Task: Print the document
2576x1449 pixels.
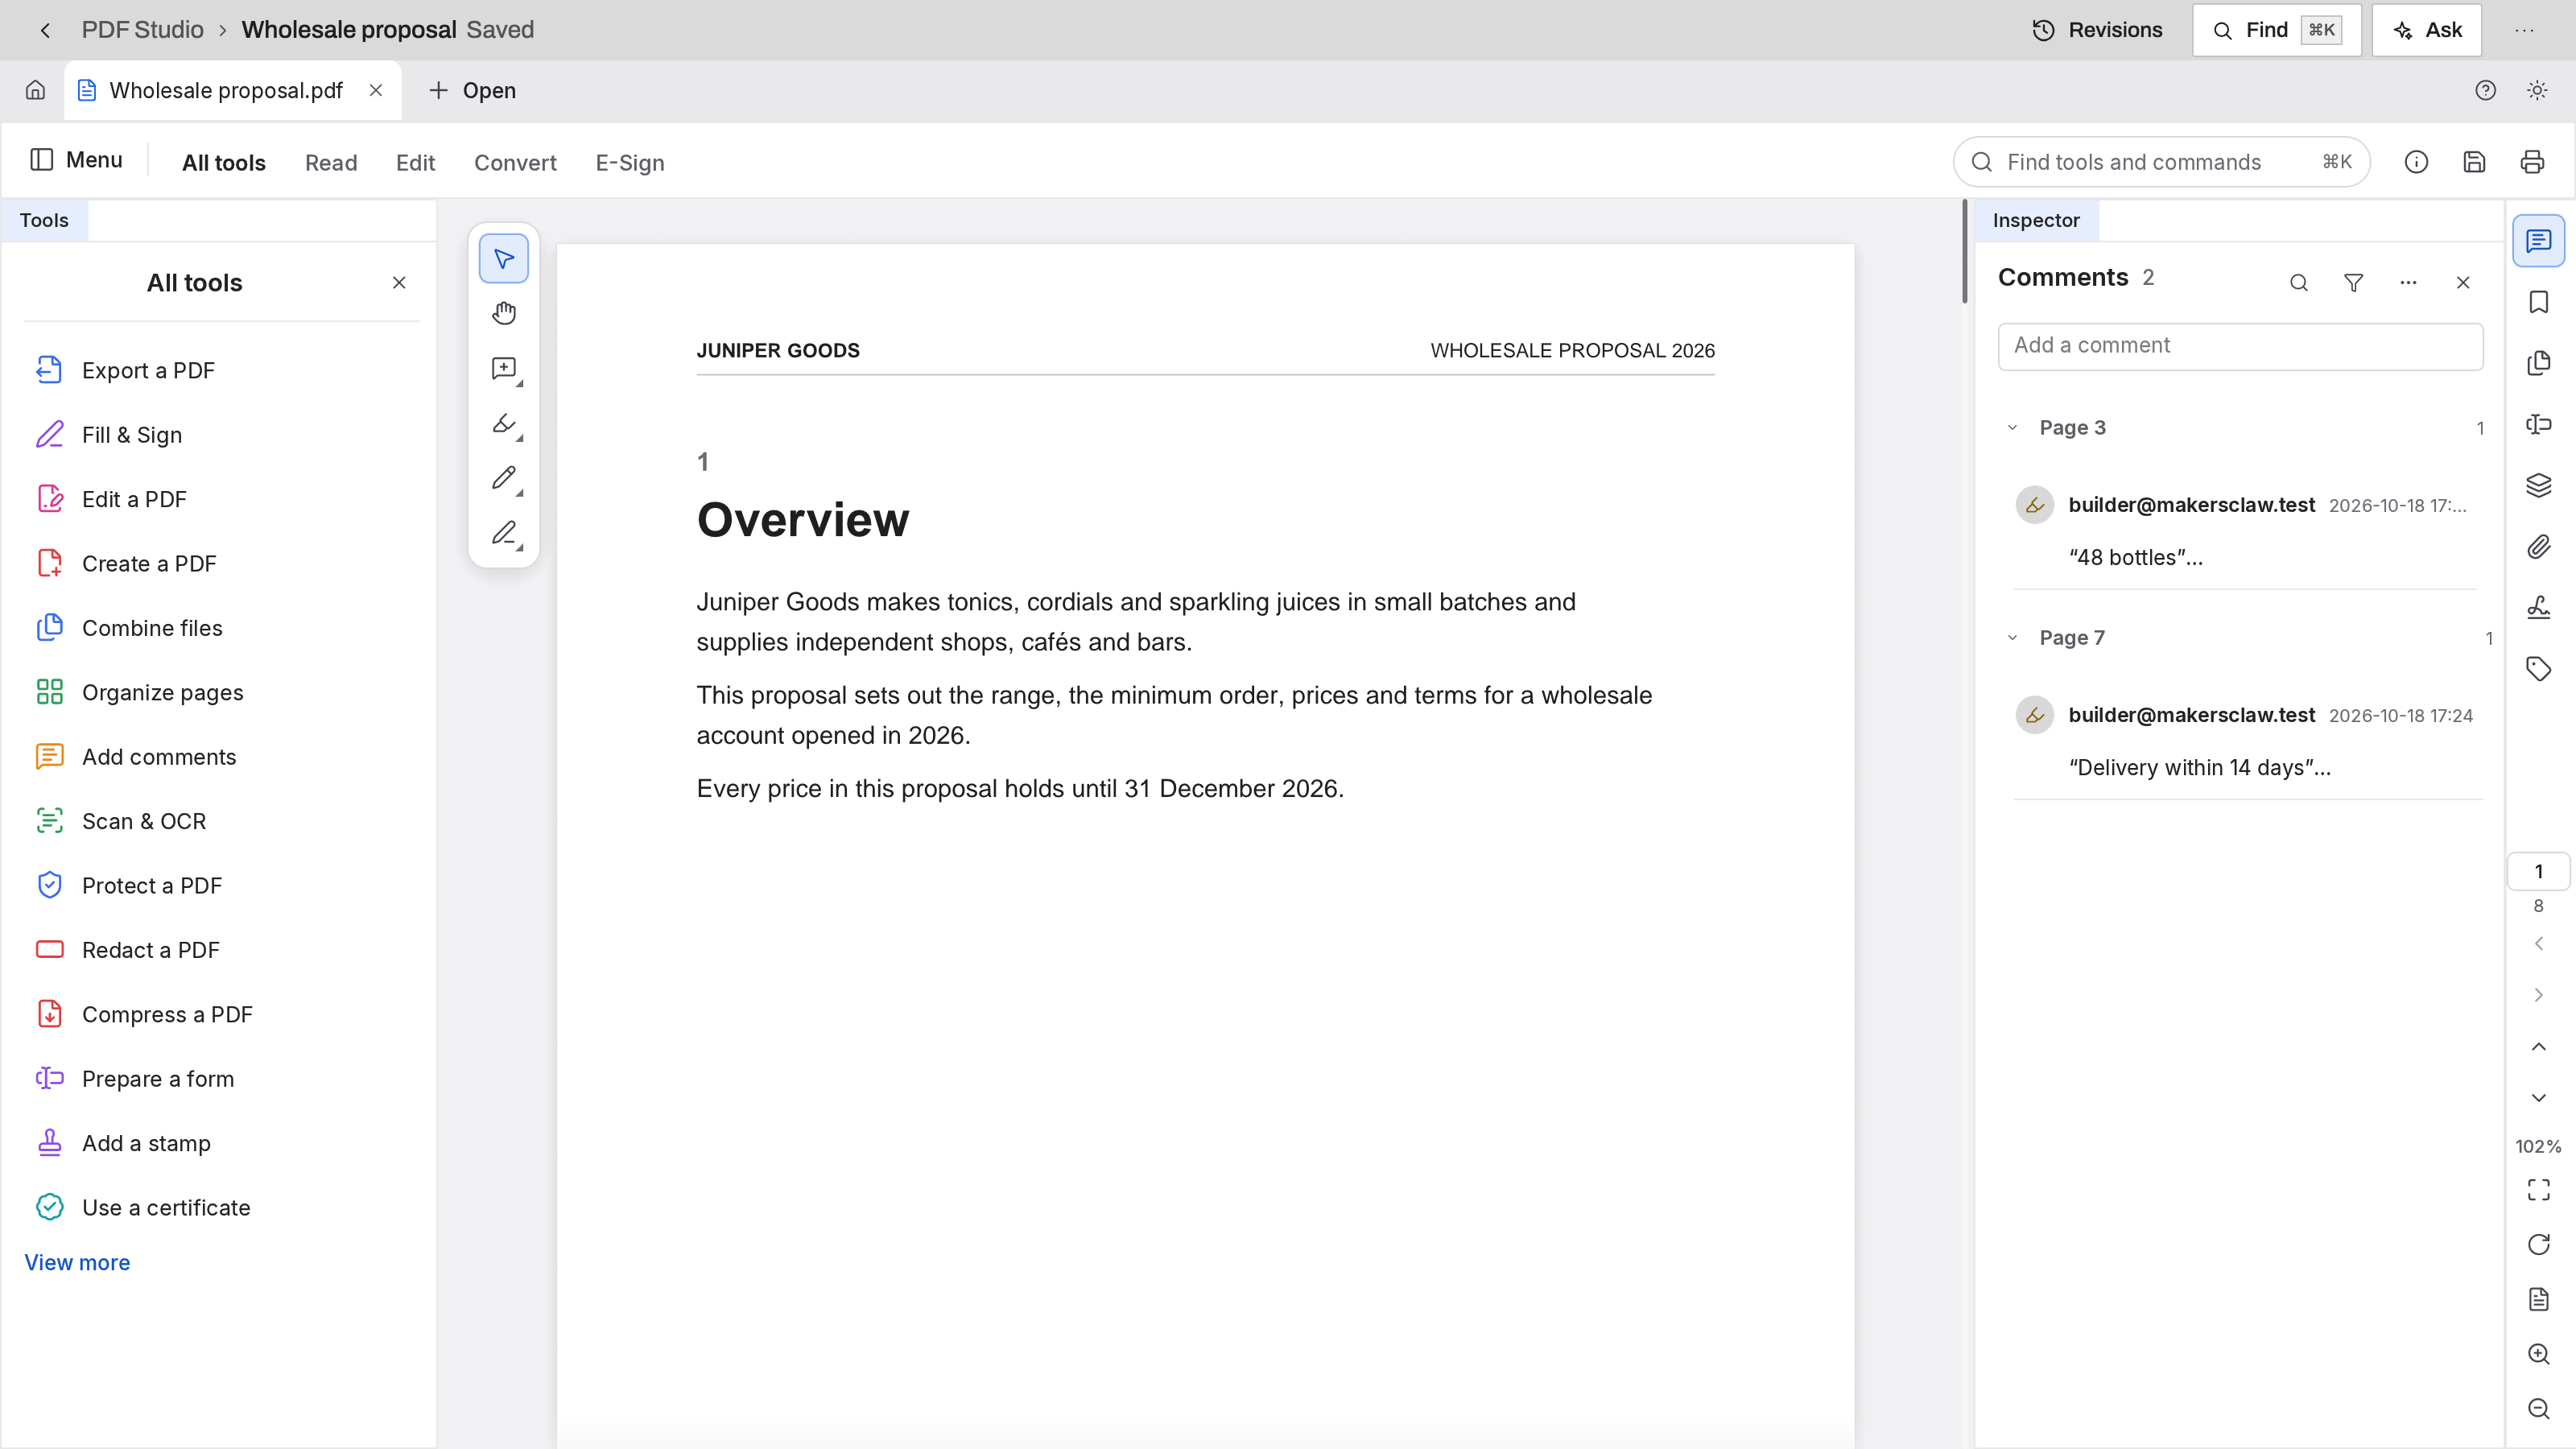Action: [x=2532, y=162]
